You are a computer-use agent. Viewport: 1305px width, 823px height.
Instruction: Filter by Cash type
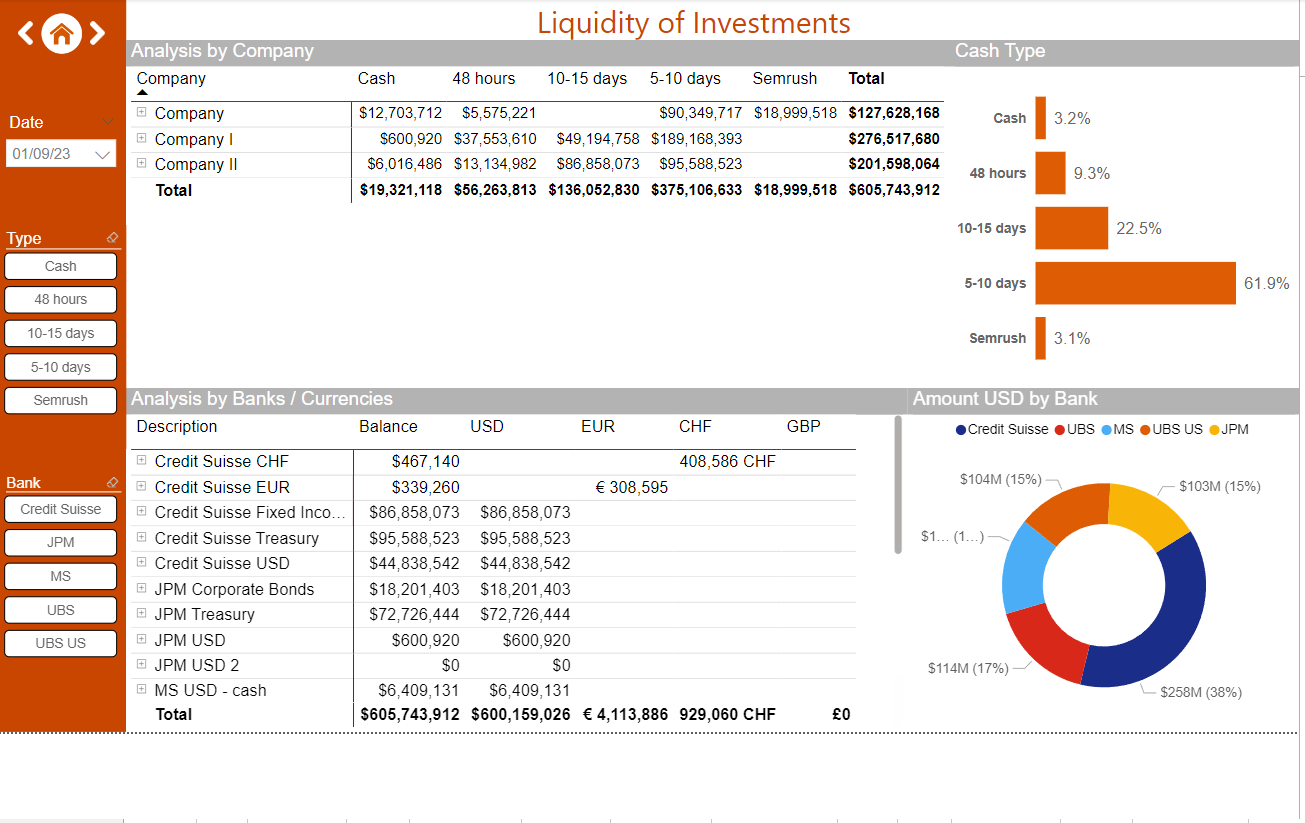tap(61, 266)
